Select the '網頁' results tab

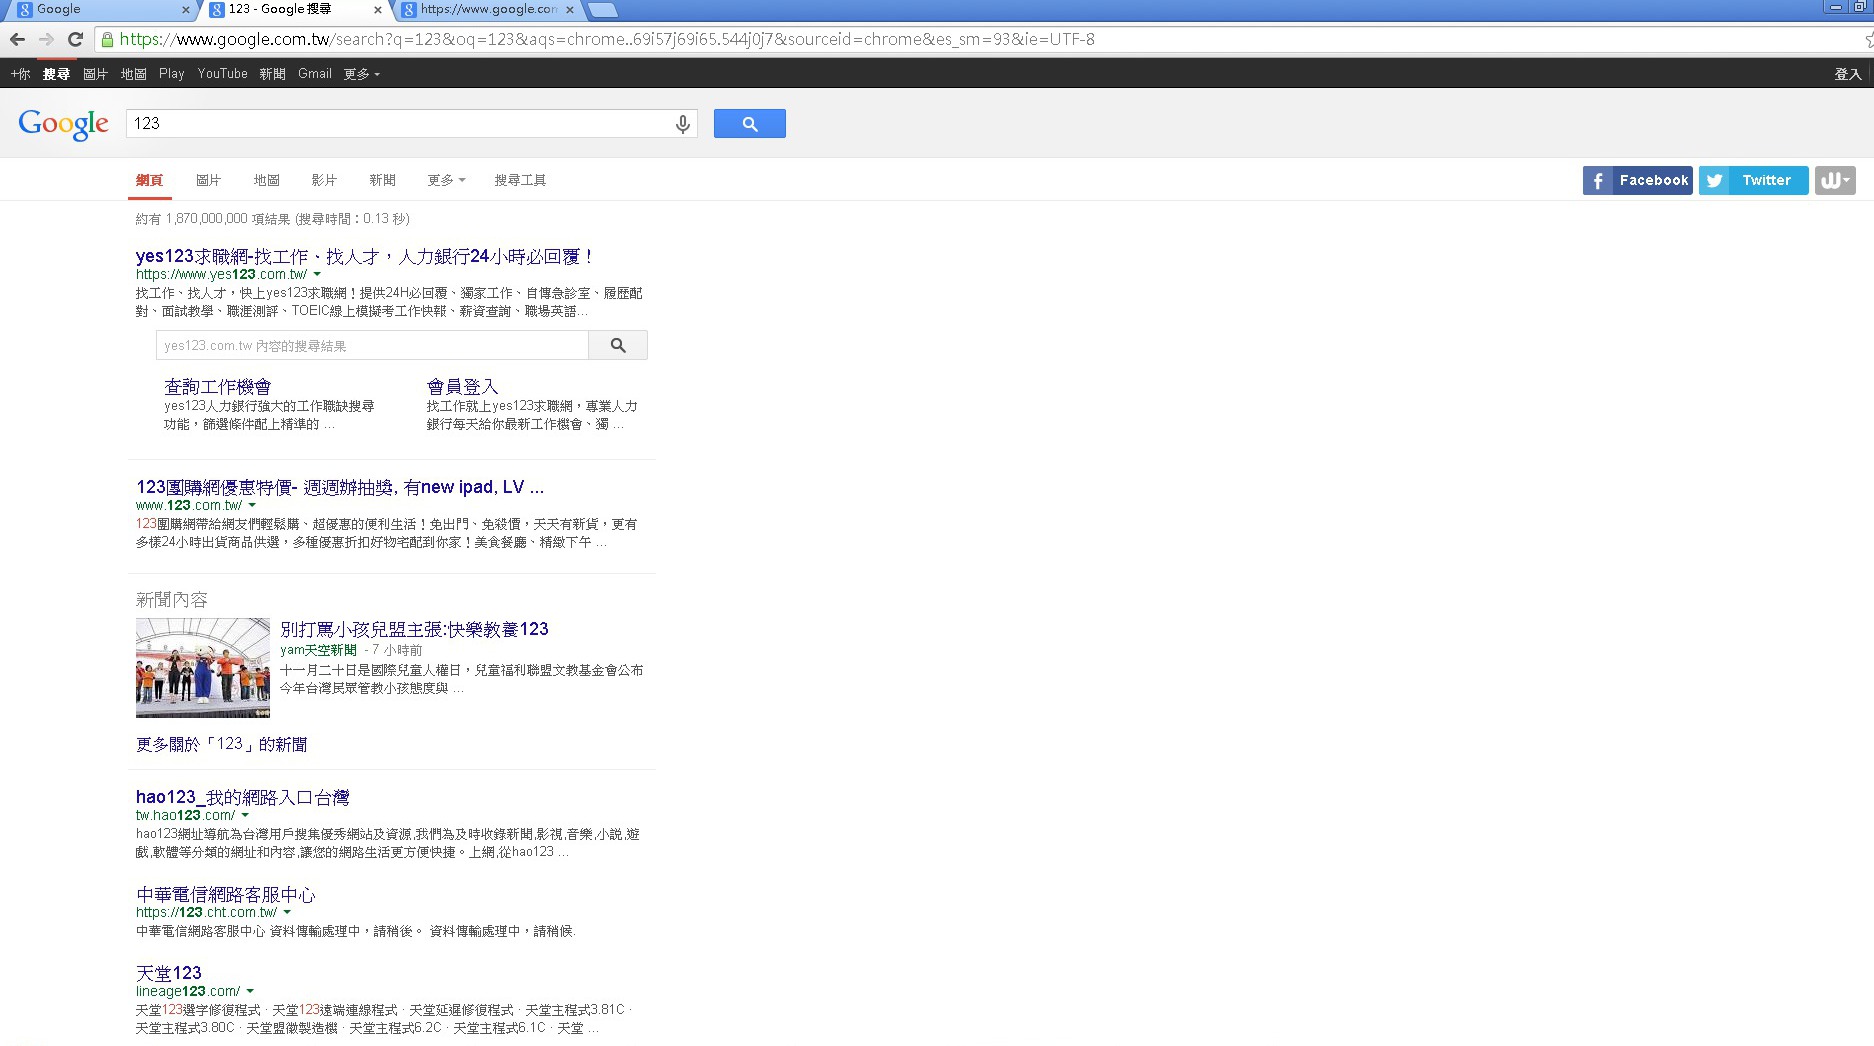[x=149, y=180]
